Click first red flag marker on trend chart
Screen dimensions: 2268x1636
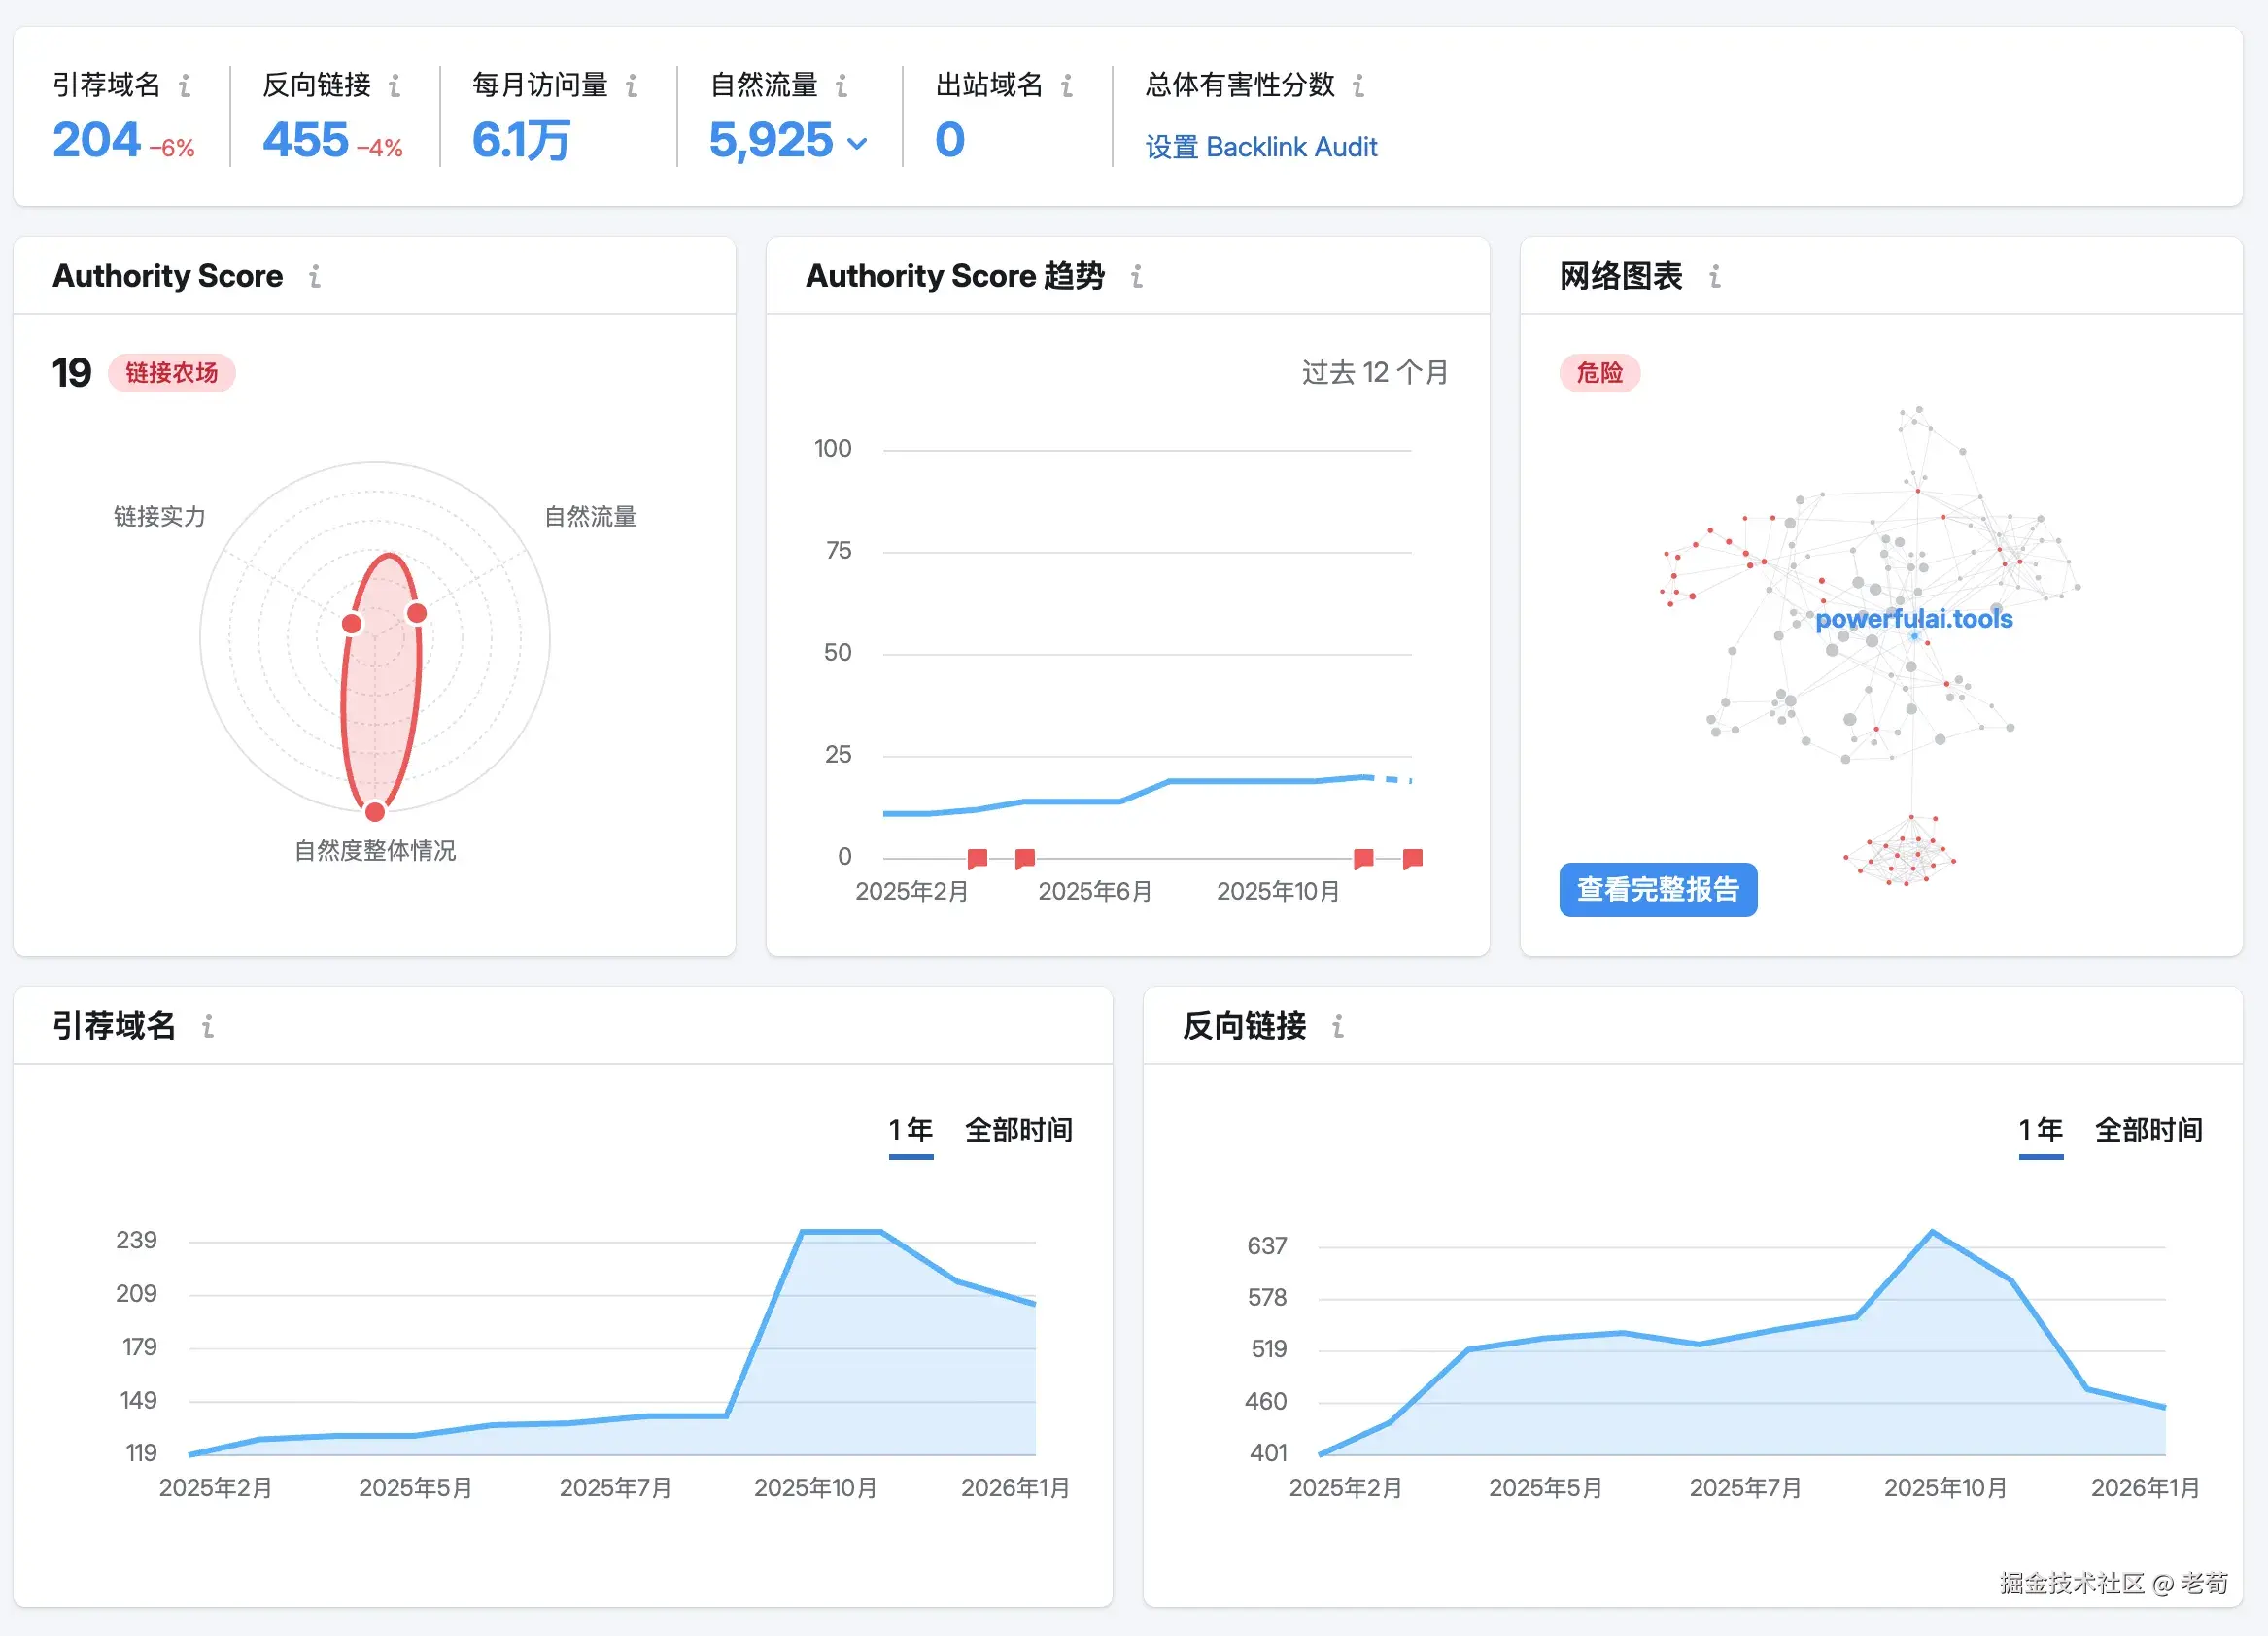click(x=977, y=858)
